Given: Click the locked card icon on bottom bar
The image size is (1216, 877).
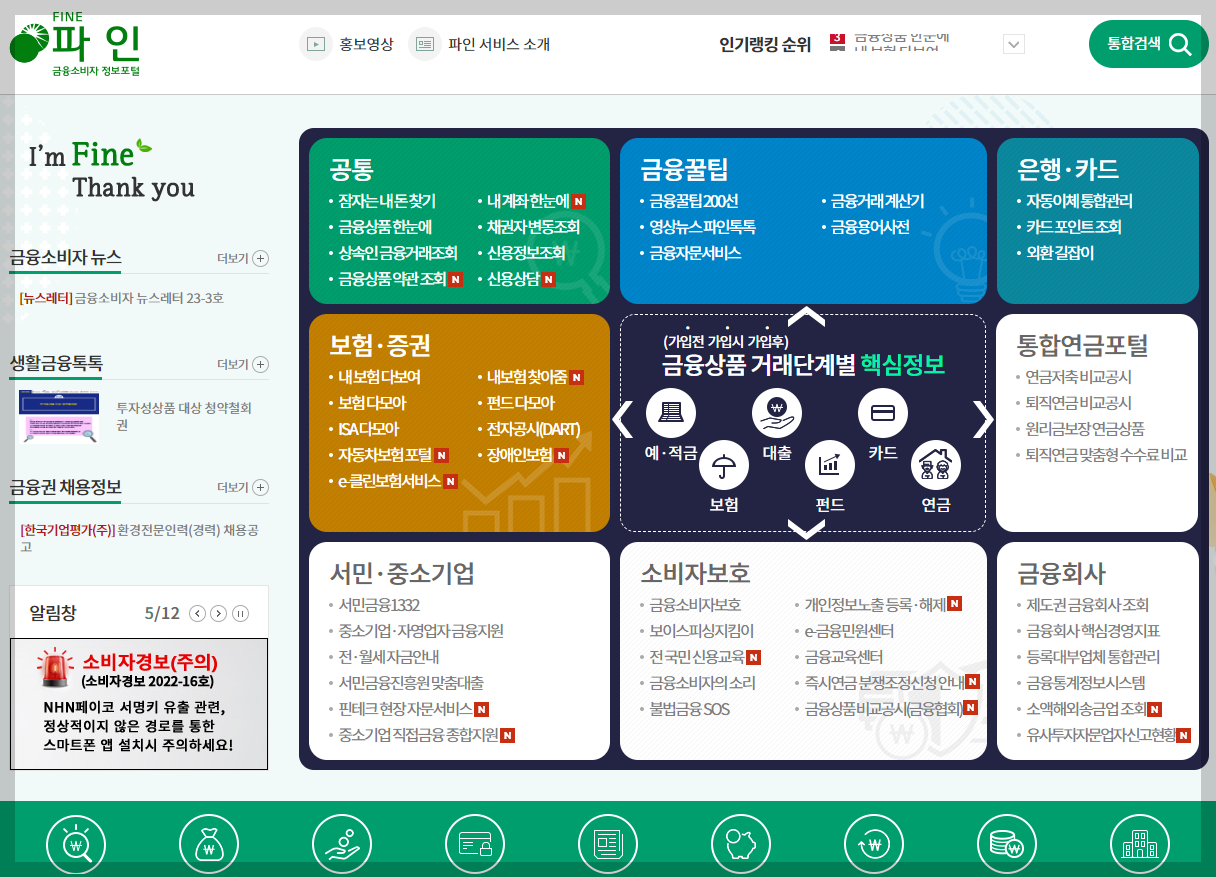Looking at the screenshot, I should (475, 843).
